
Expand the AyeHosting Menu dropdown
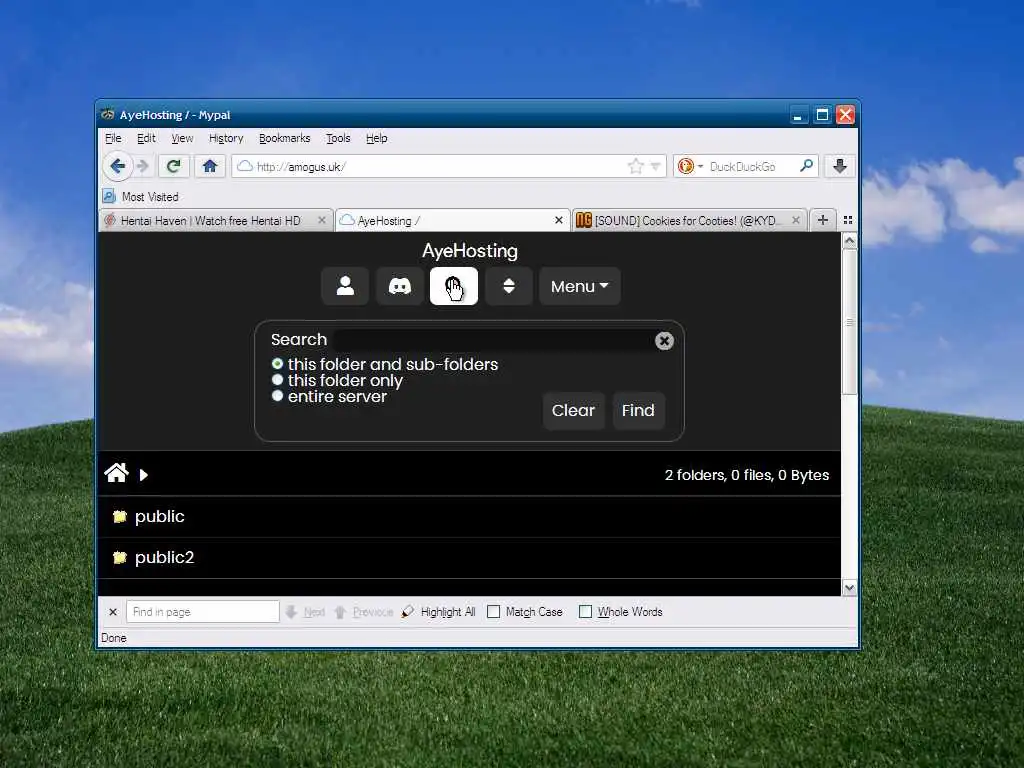579,286
